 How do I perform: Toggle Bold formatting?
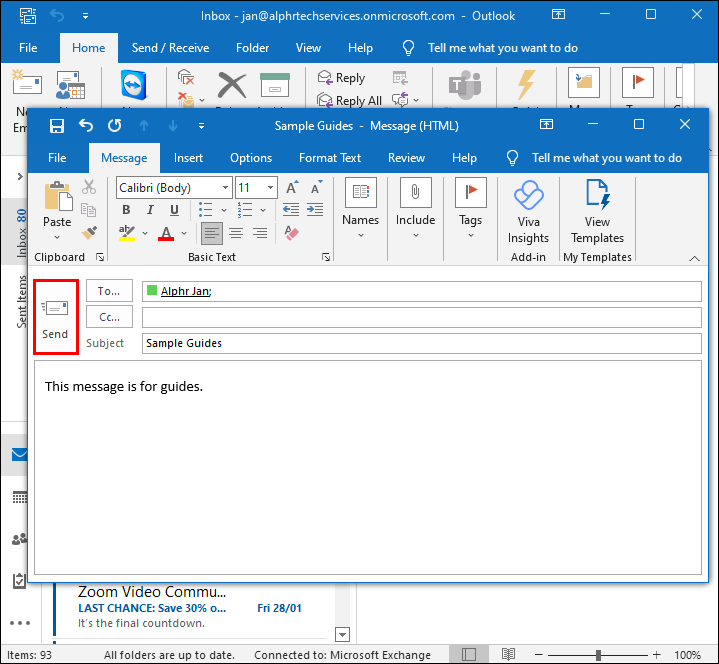[126, 210]
